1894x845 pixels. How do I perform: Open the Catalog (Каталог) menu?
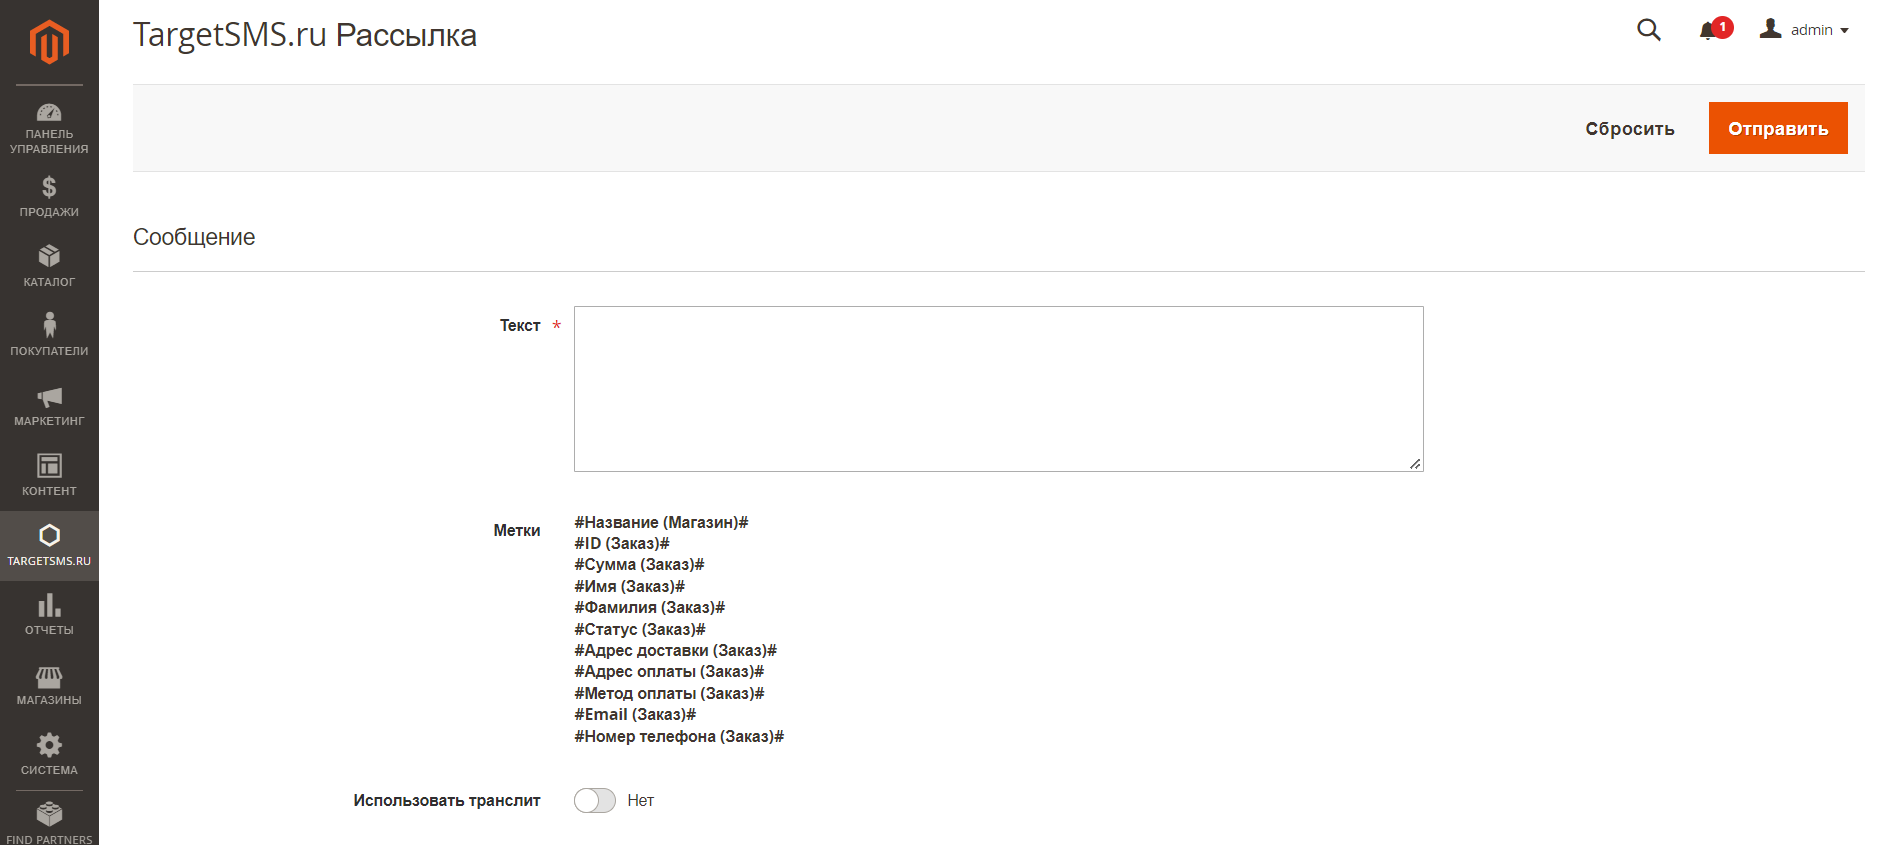tap(49, 267)
